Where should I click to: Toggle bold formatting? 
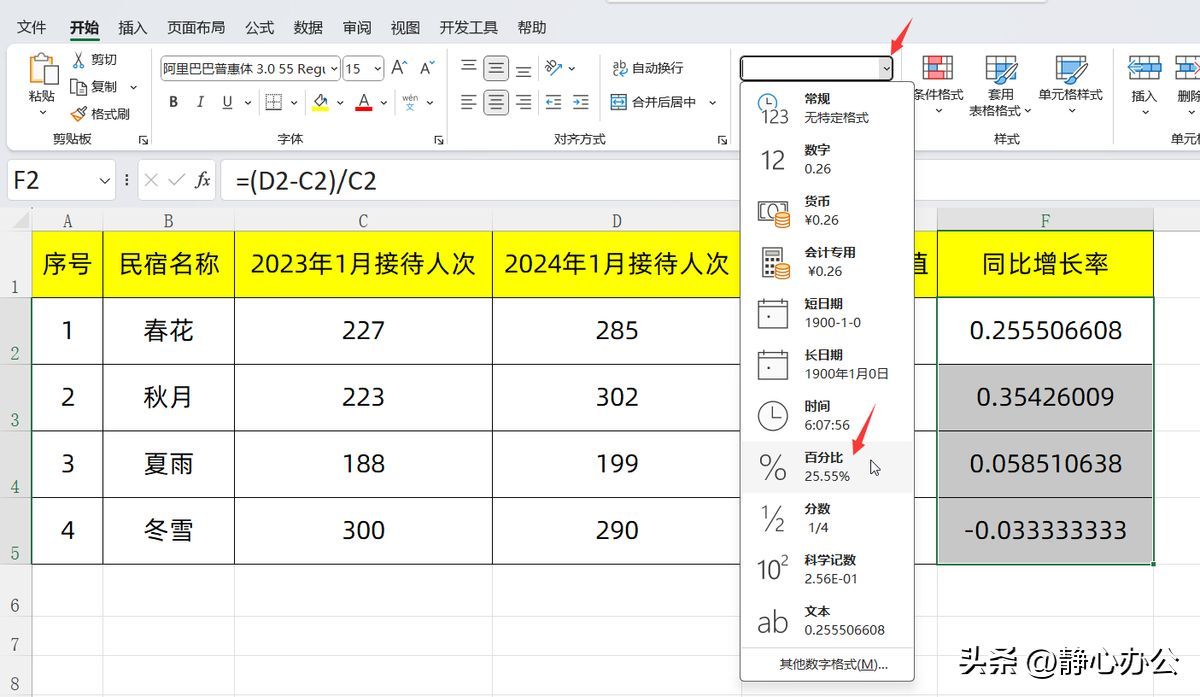pyautogui.click(x=172, y=103)
